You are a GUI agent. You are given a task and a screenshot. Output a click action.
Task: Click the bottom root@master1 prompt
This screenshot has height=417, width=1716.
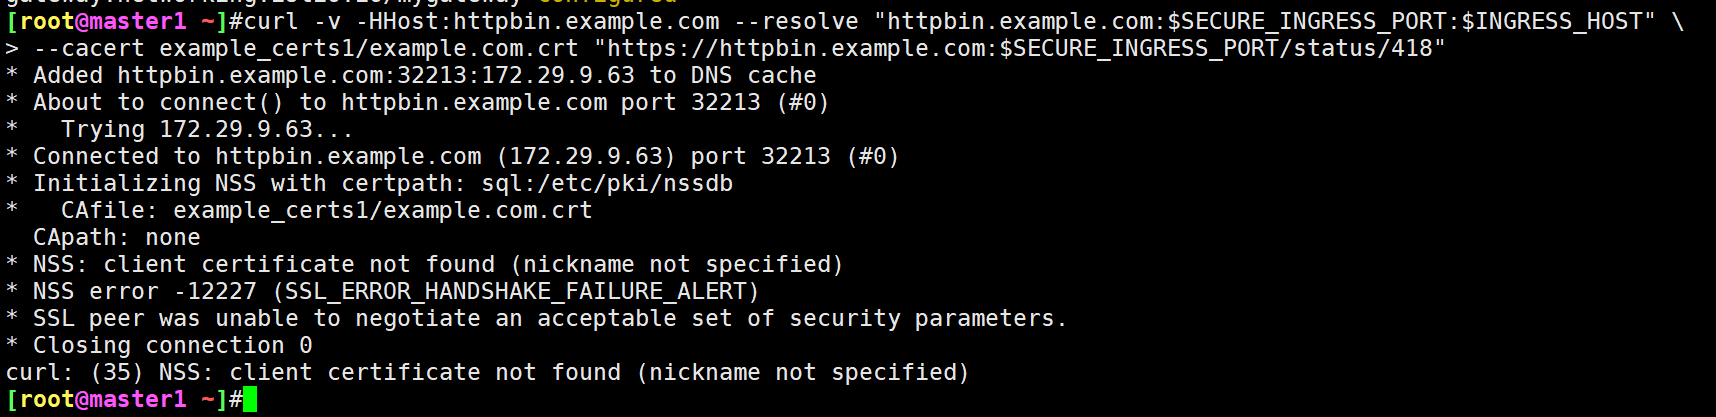point(124,399)
